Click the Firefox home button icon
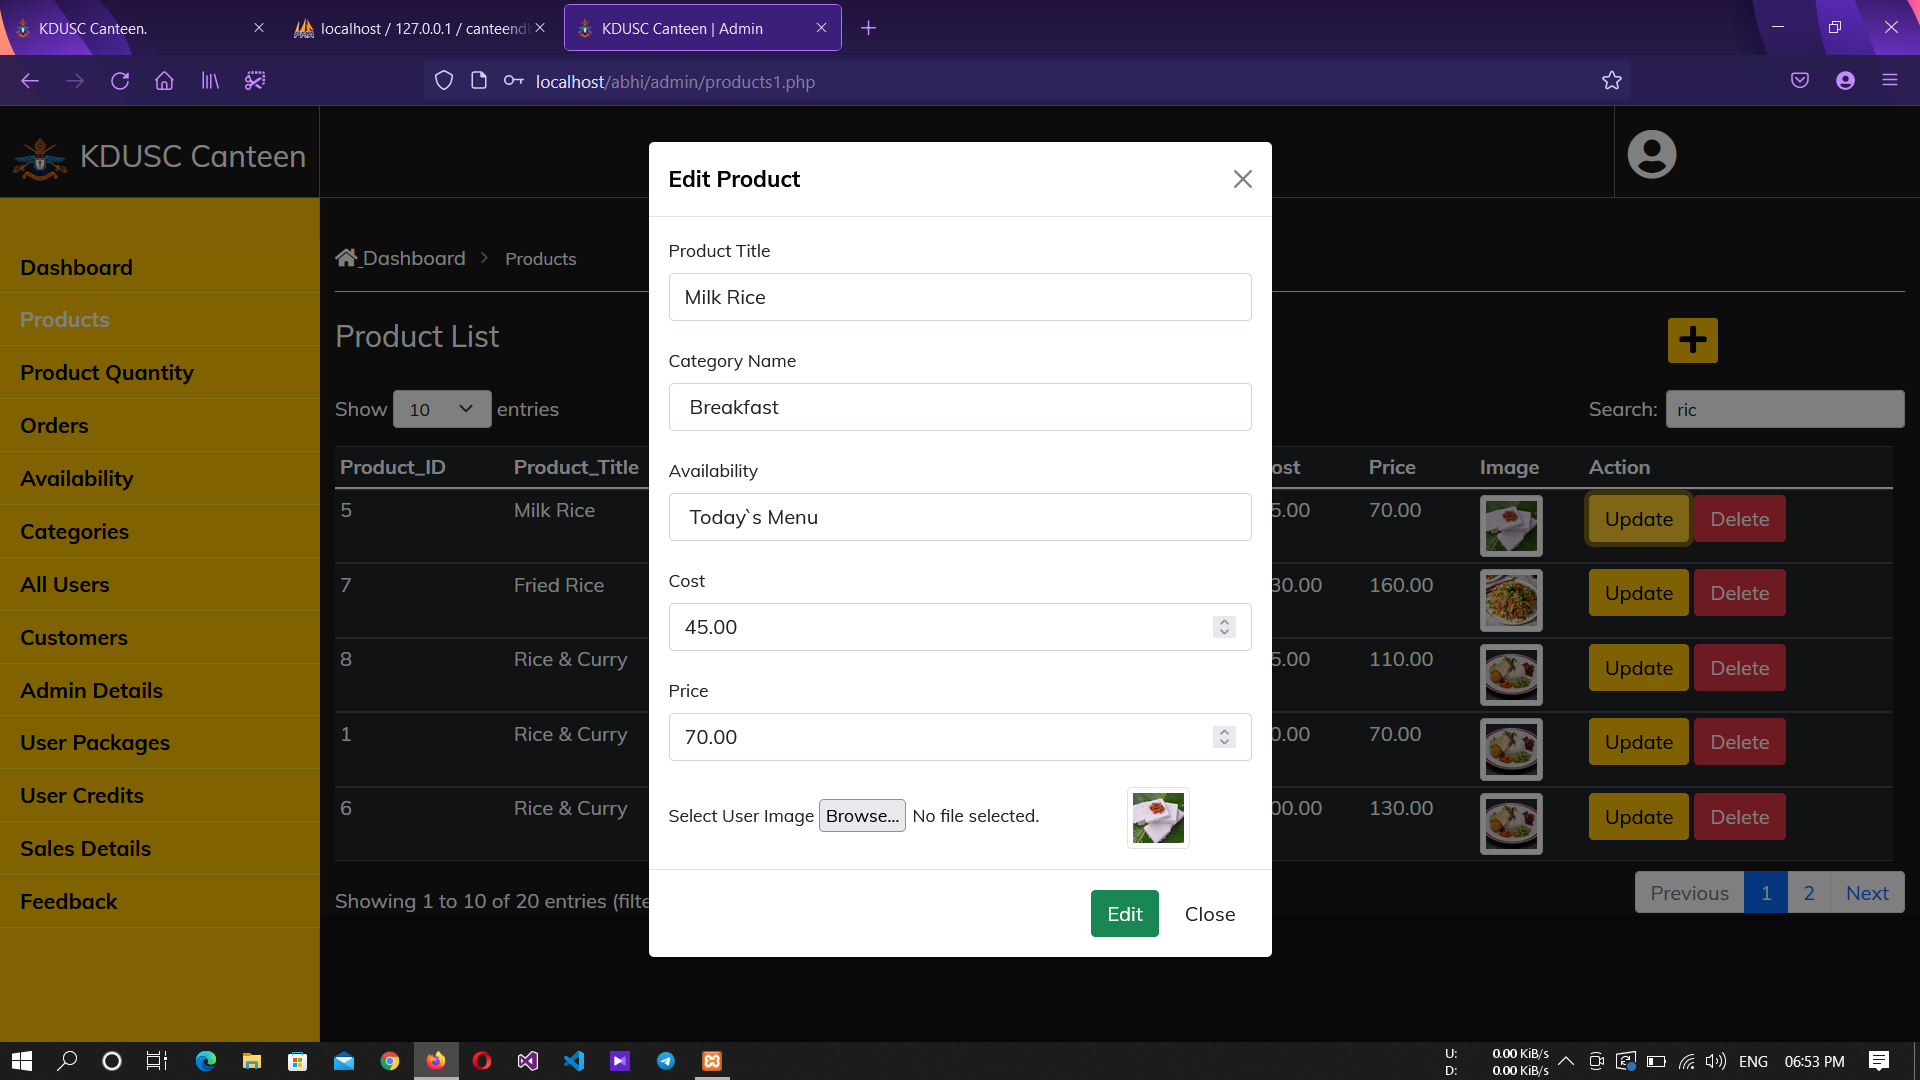This screenshot has height=1080, width=1920. [x=164, y=81]
